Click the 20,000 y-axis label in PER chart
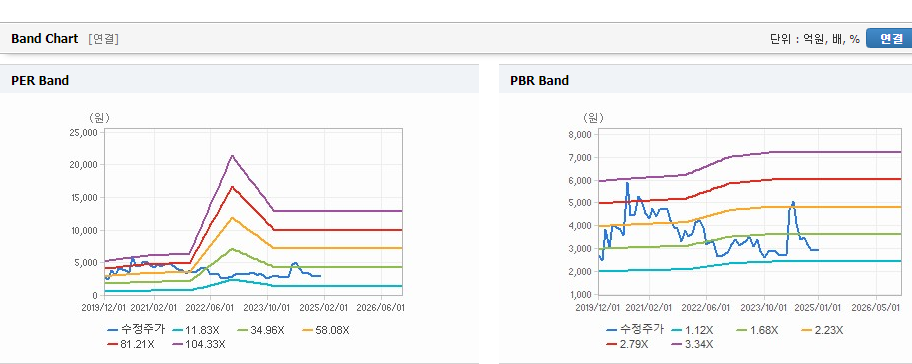Image resolution: width=912 pixels, height=364 pixels. pyautogui.click(x=84, y=165)
